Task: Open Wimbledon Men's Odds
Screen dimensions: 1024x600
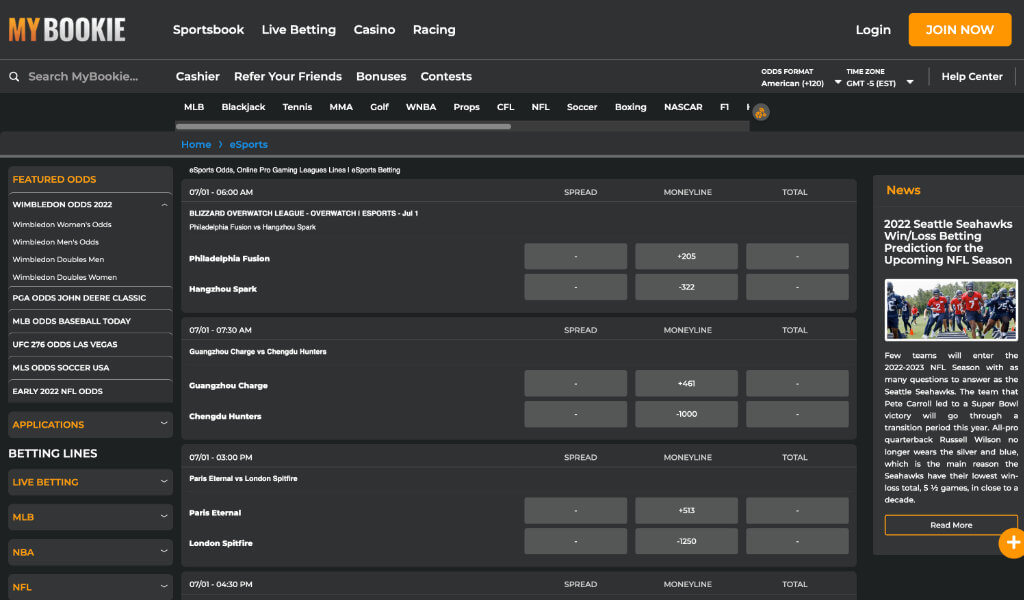Action: [x=56, y=242]
